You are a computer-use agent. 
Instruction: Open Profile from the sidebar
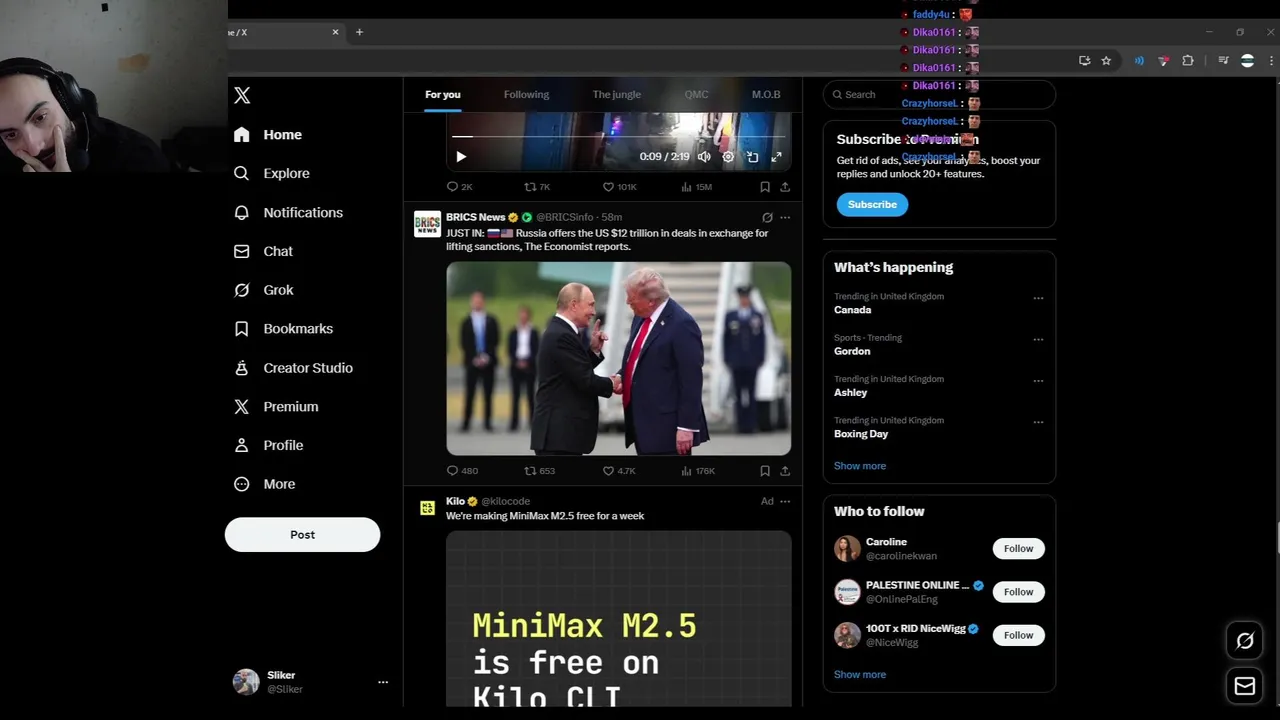[x=268, y=445]
